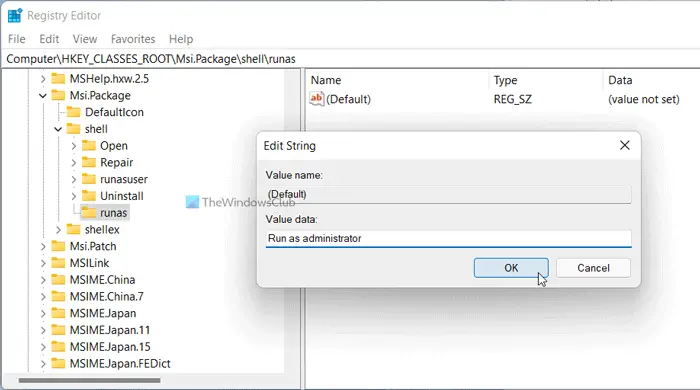Collapse the Msi.Package key
Screen dimensions: 700x390
click(43, 95)
